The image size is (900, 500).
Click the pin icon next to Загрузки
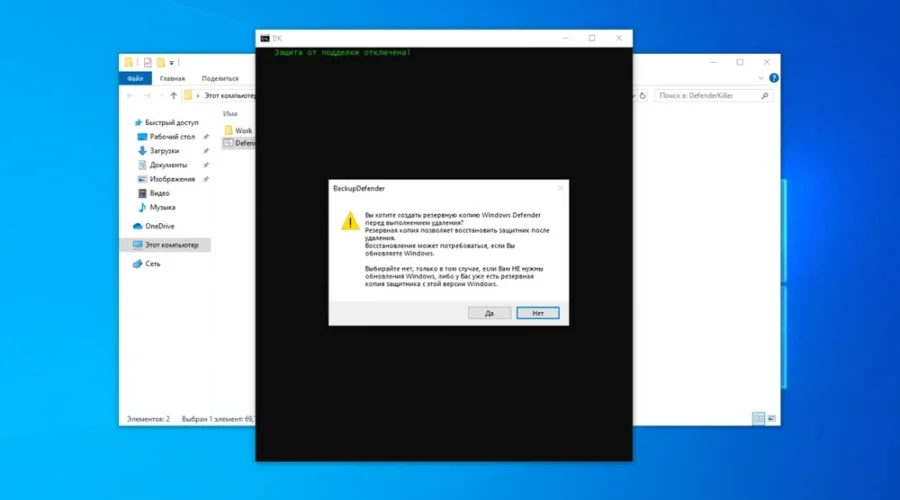pyautogui.click(x=206, y=151)
